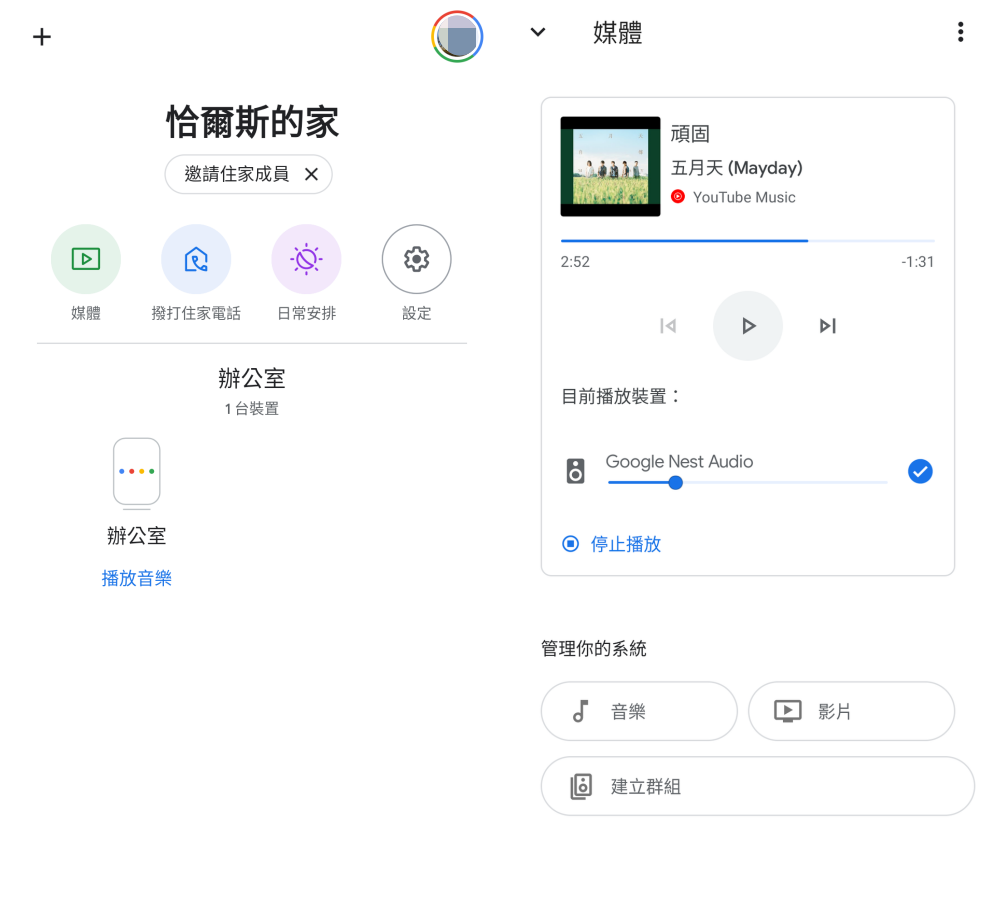Uncheck the Google Nest Audio device checkmark
The image size is (1000, 900).
click(x=920, y=471)
